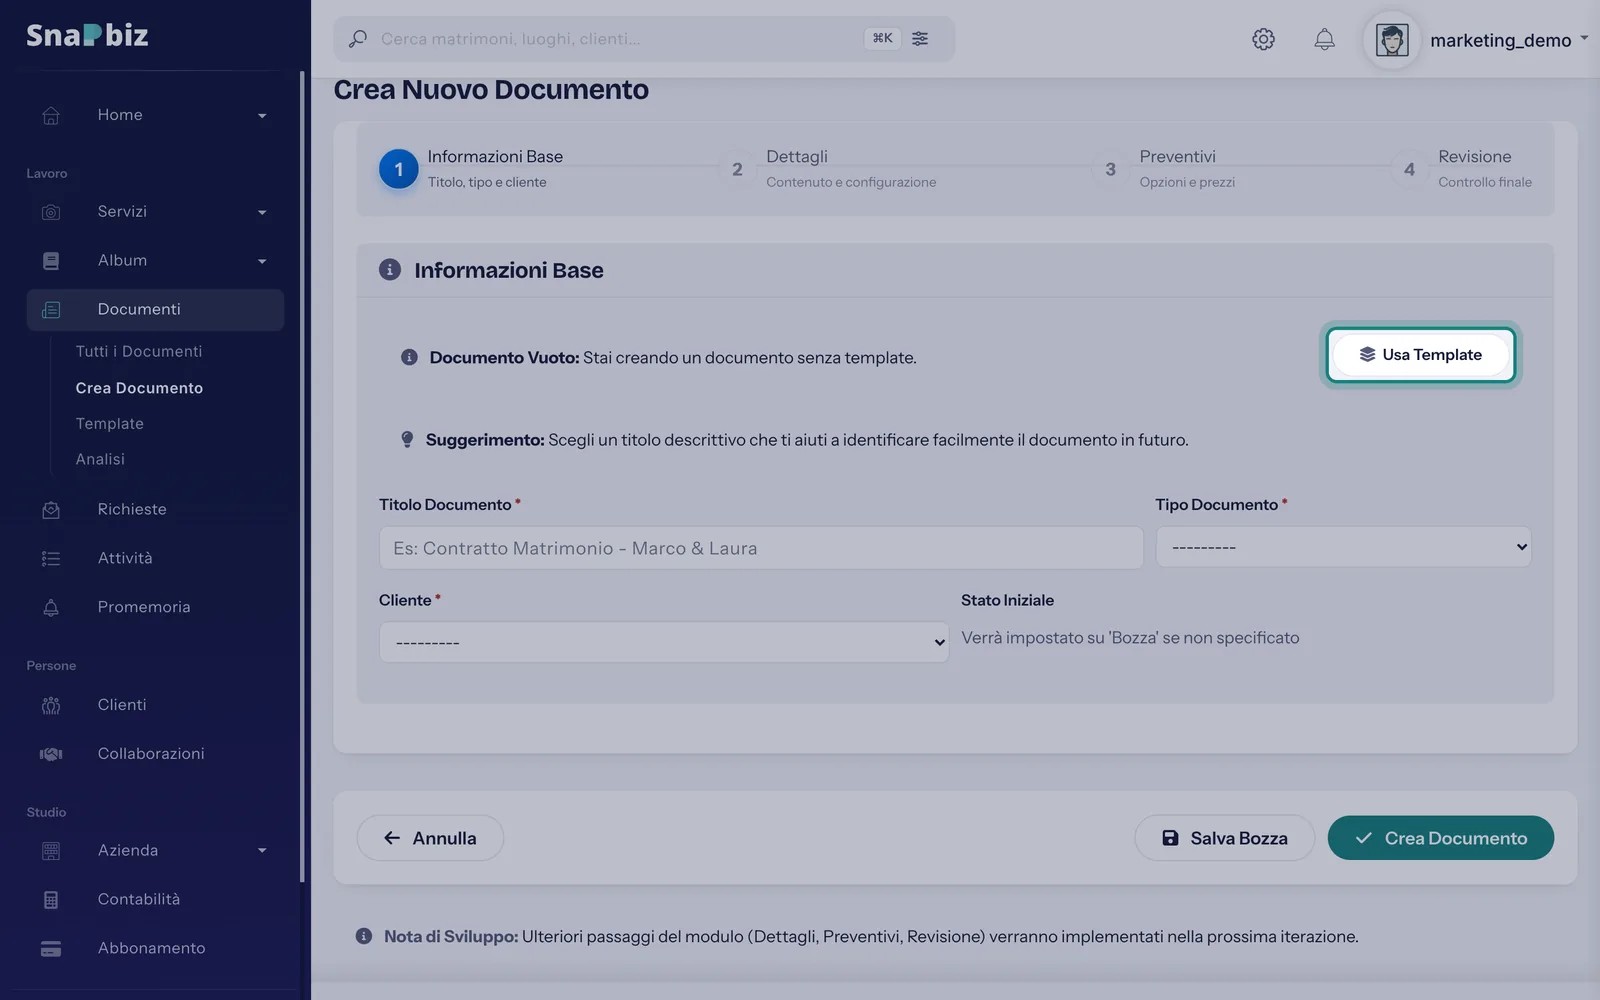Click the Contabilità calculator icon
The height and width of the screenshot is (1000, 1600).
51,900
